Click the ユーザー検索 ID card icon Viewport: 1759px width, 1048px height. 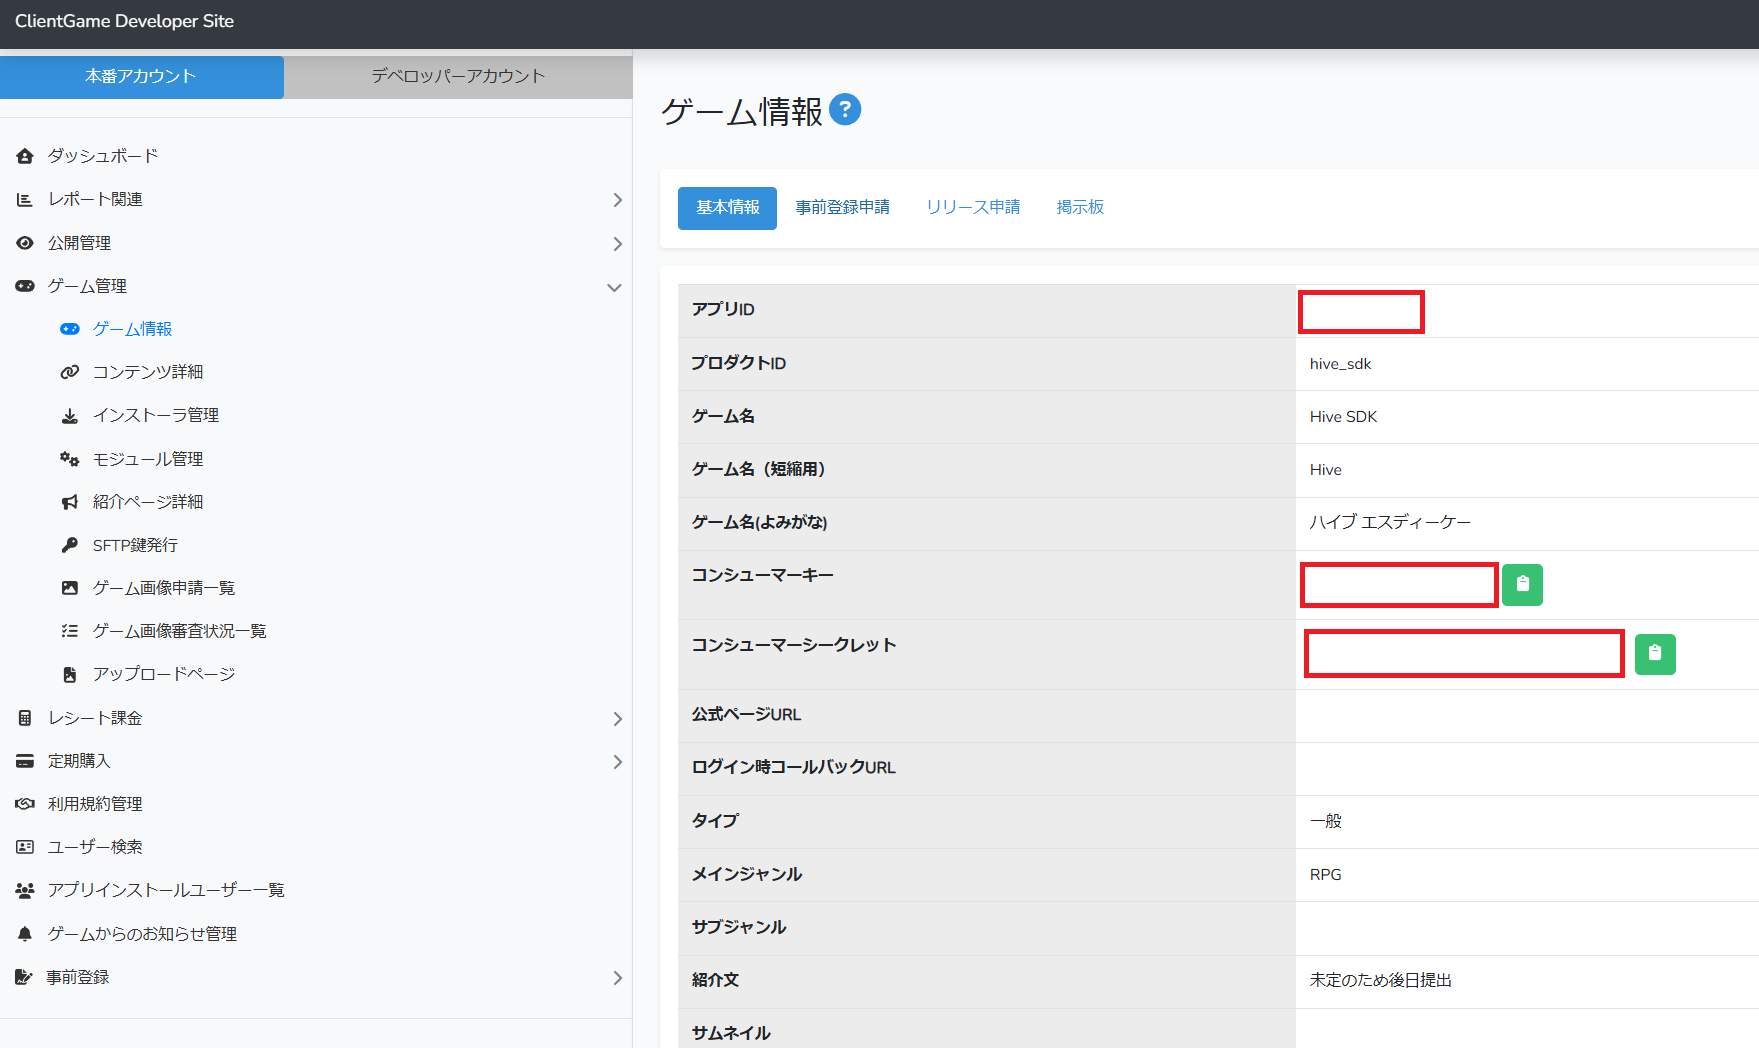25,847
